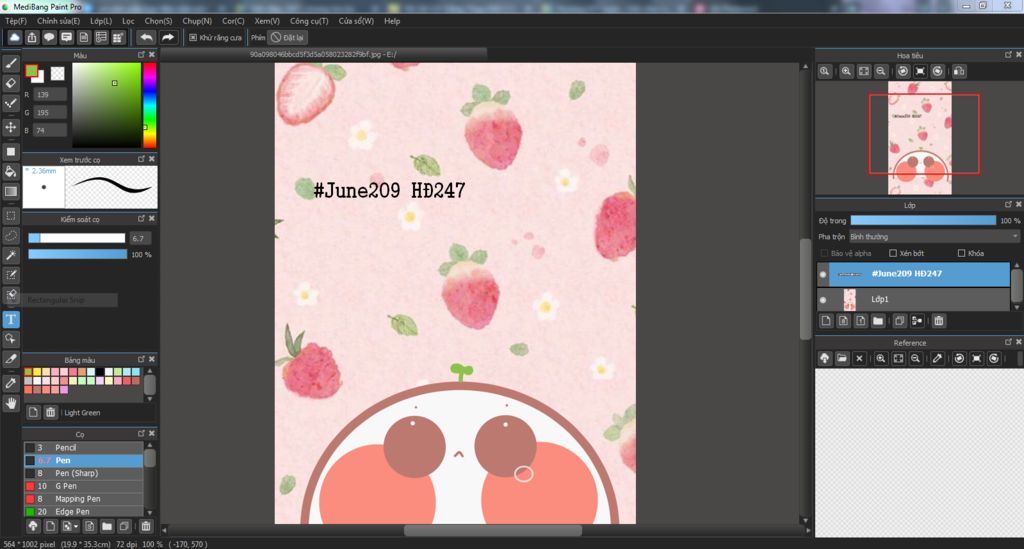
Task: Open an image in Reference panel
Action: point(842,358)
